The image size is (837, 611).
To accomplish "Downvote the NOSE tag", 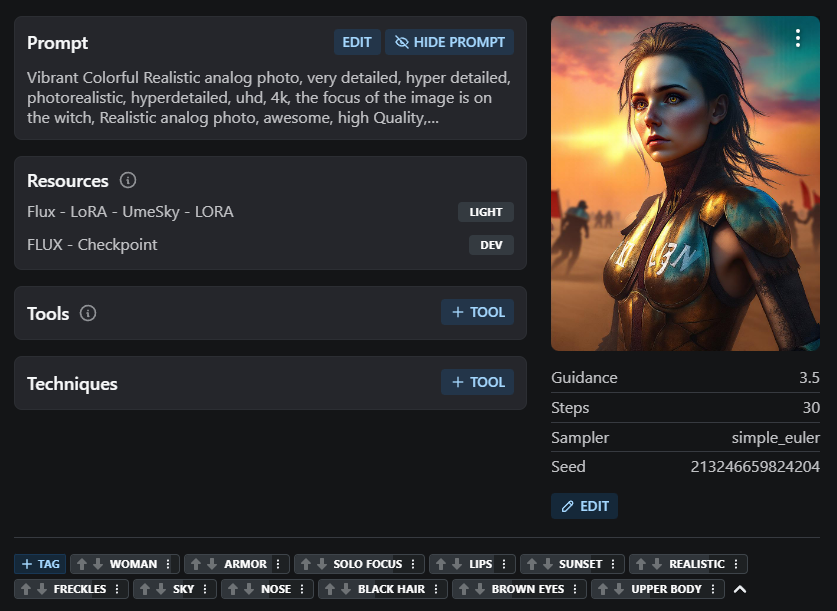I will point(249,589).
